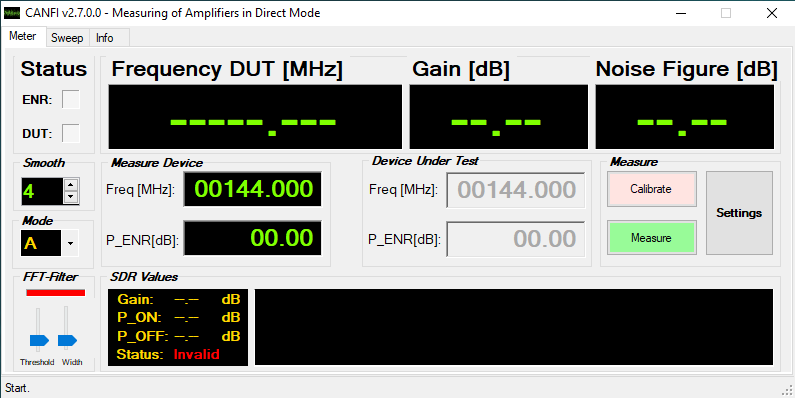Click the P_ON value row
The image size is (795, 398).
coord(178,318)
